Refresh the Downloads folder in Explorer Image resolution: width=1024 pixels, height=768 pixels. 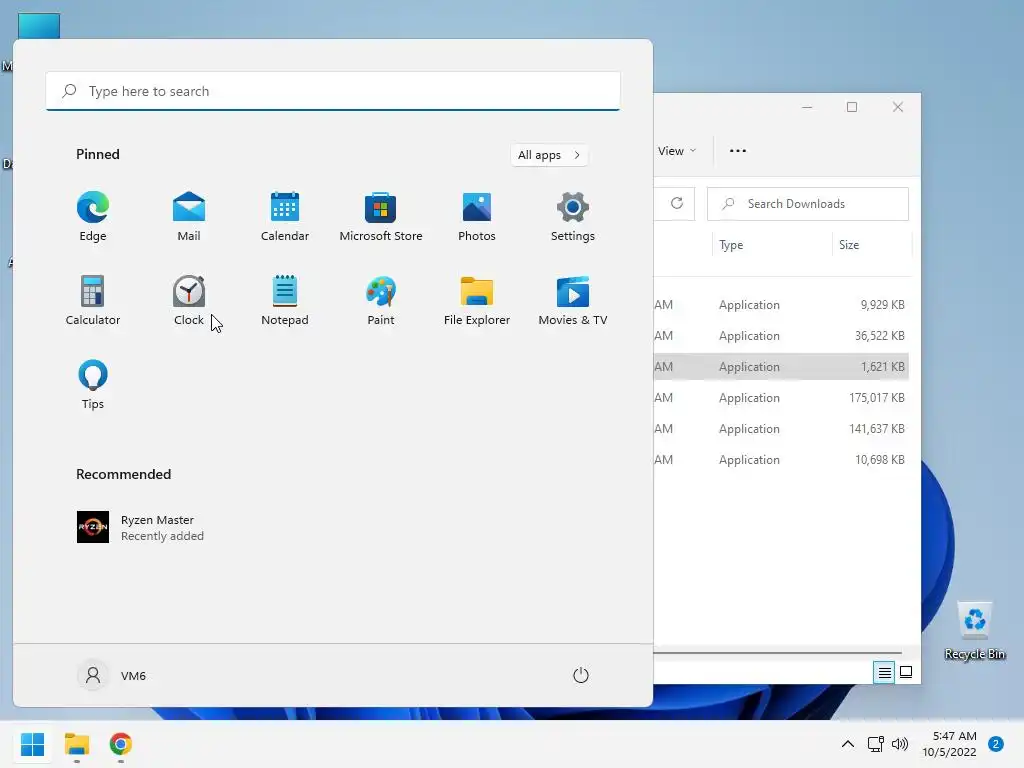[677, 204]
